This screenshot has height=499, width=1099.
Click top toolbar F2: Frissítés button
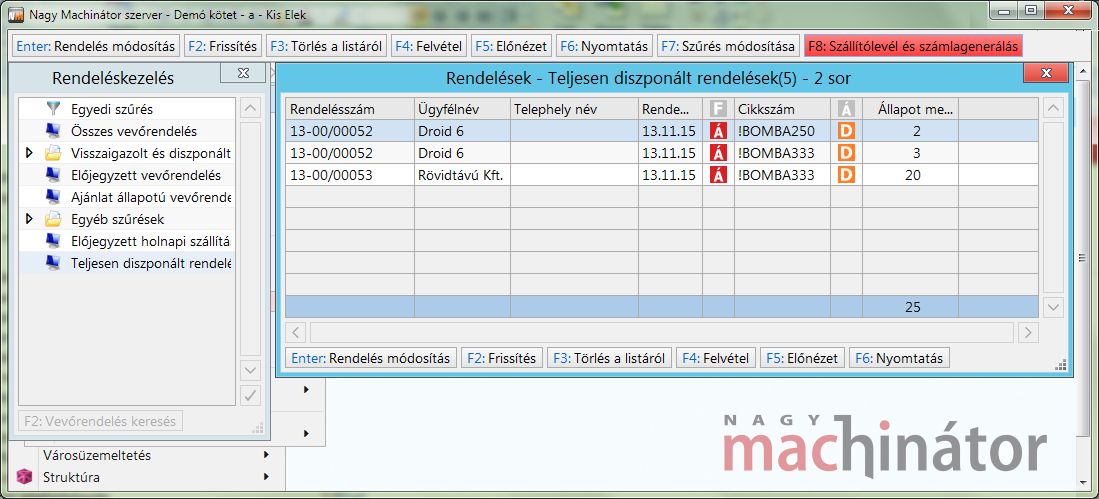point(224,46)
